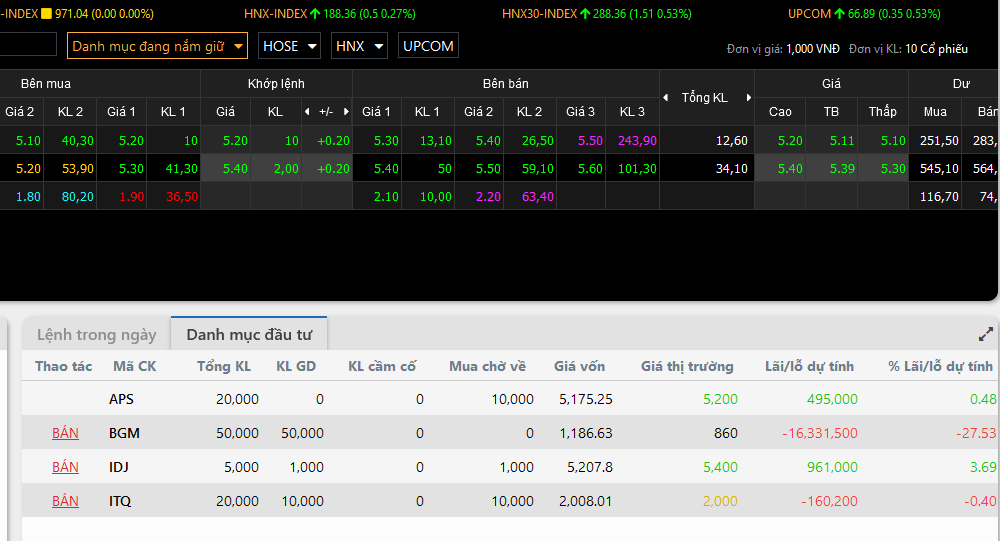Image resolution: width=1000 pixels, height=541 pixels.
Task: Click the 860 market price for BGM
Action: click(x=726, y=433)
